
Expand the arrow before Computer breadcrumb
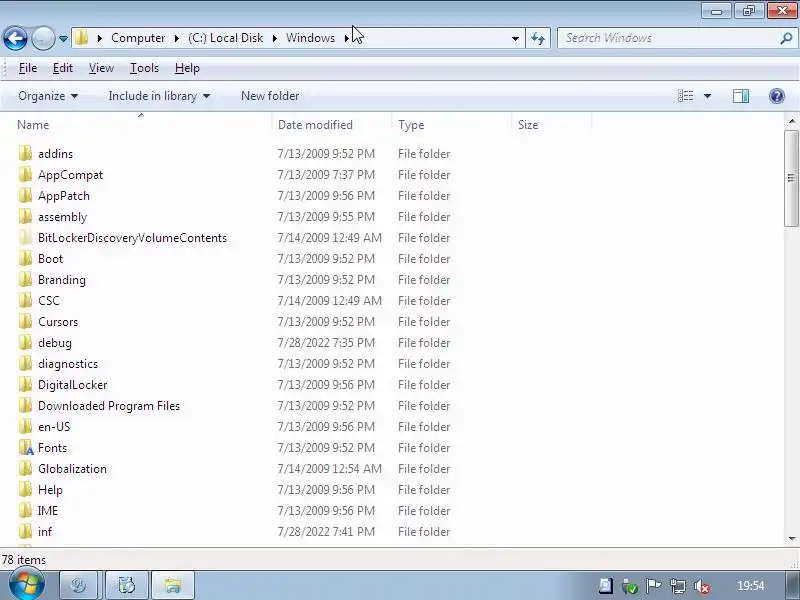[x=100, y=38]
